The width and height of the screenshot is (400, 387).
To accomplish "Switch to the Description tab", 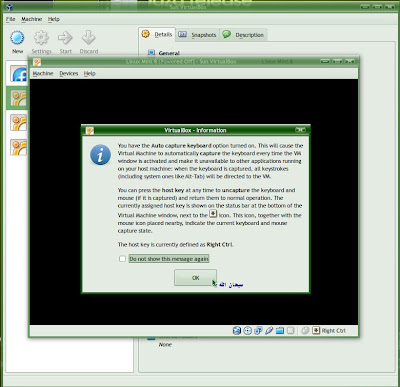I will point(243,35).
